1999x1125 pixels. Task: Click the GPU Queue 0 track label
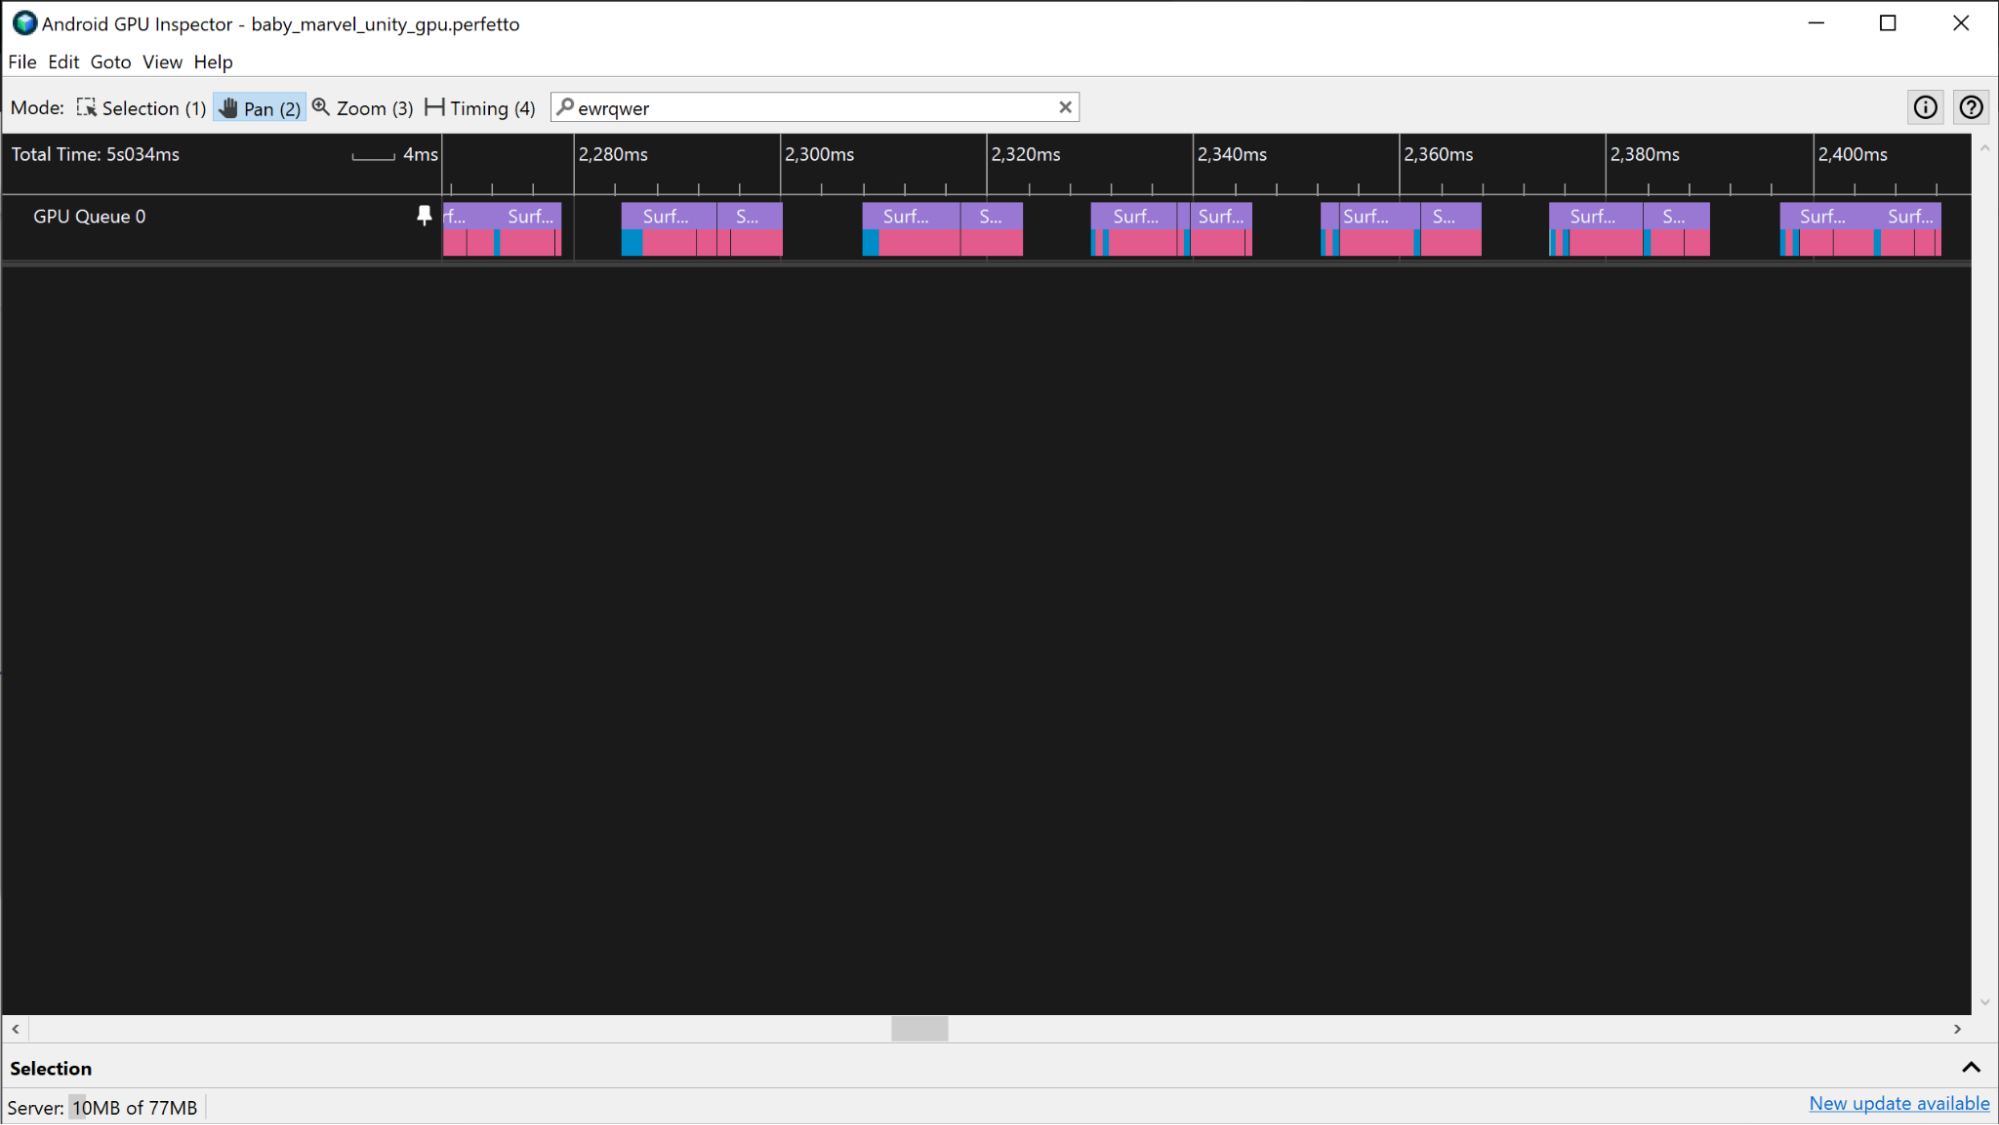pos(88,216)
